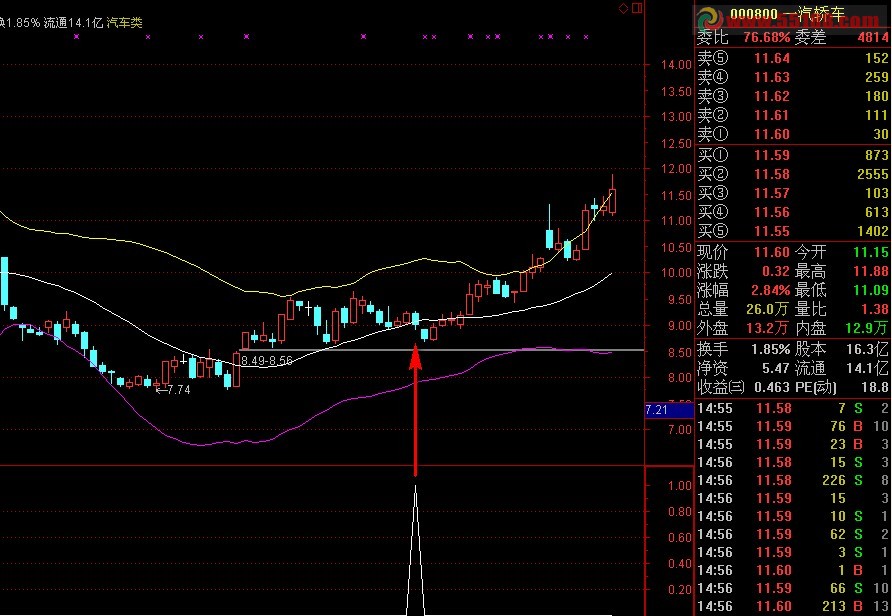The image size is (892, 616).
Task: Click the first magenta x marker above chart
Action: [77, 37]
